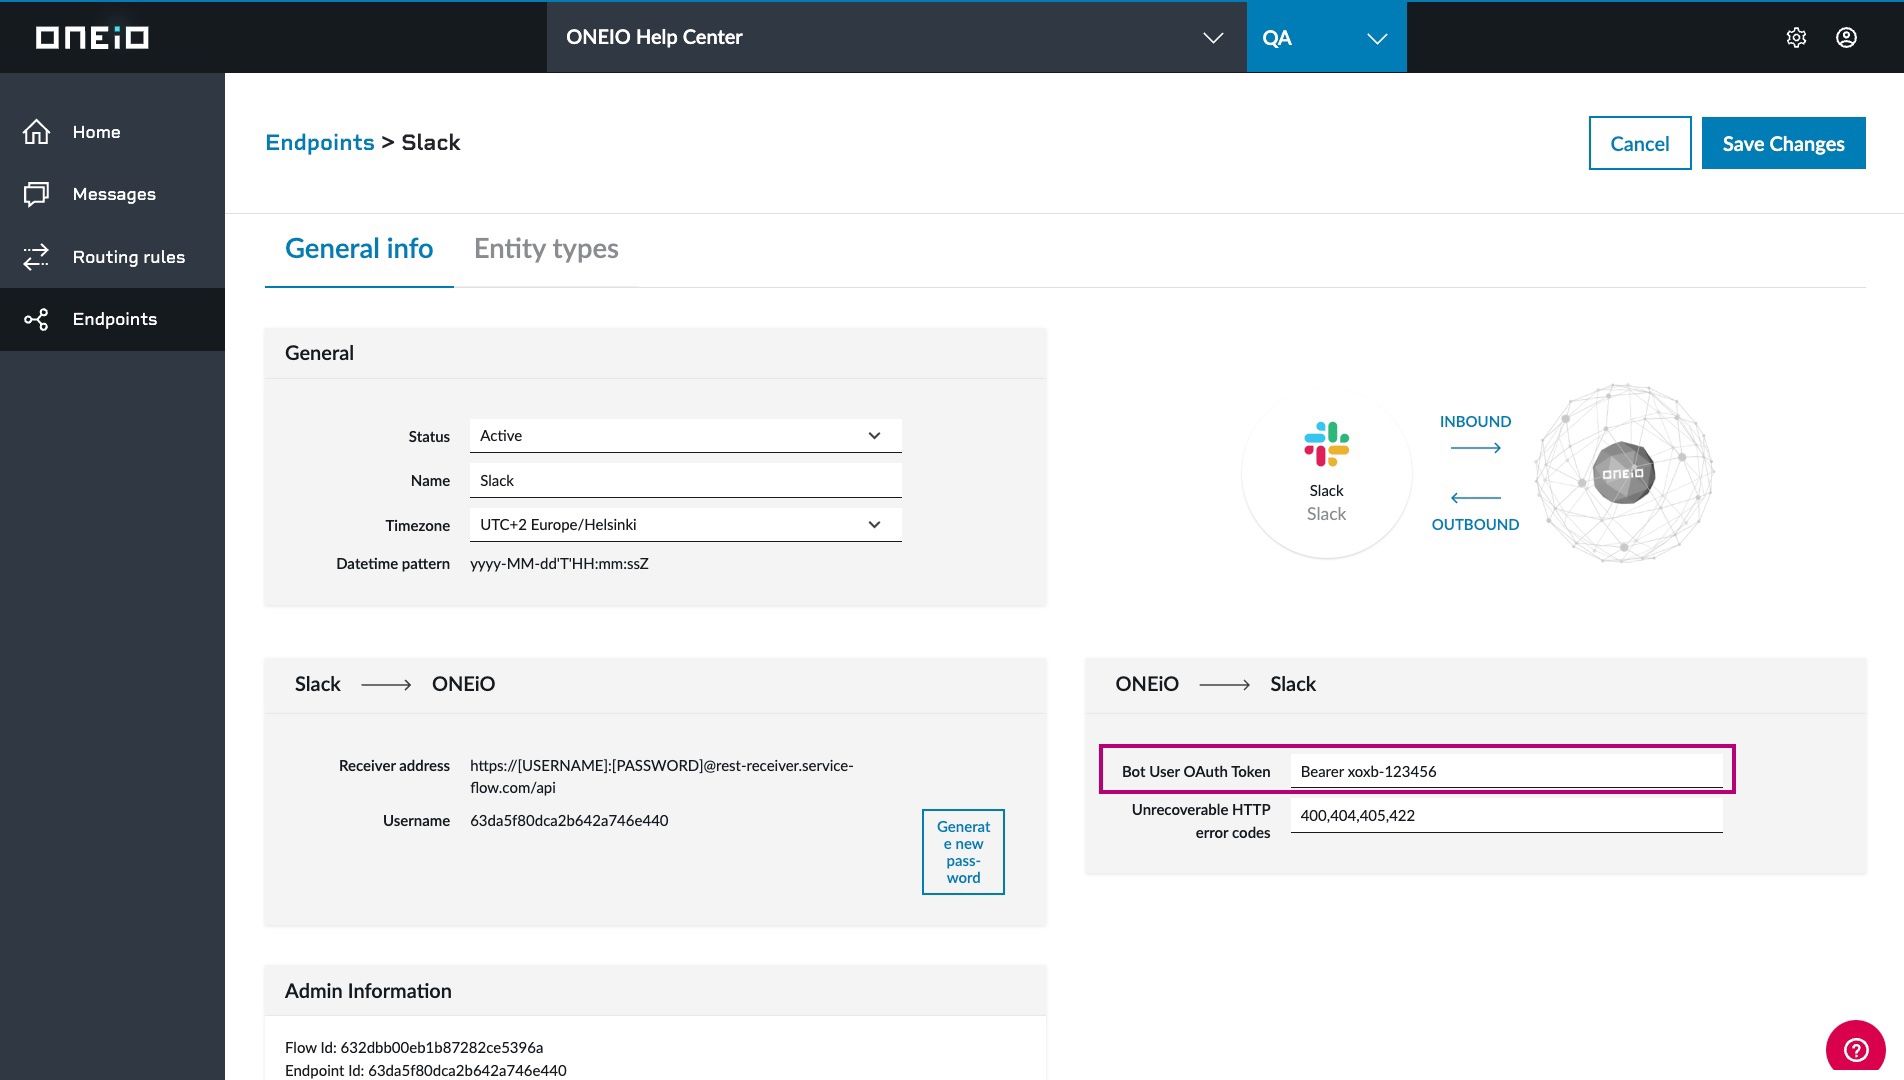Click the Routing rules arrows icon

pos(36,257)
